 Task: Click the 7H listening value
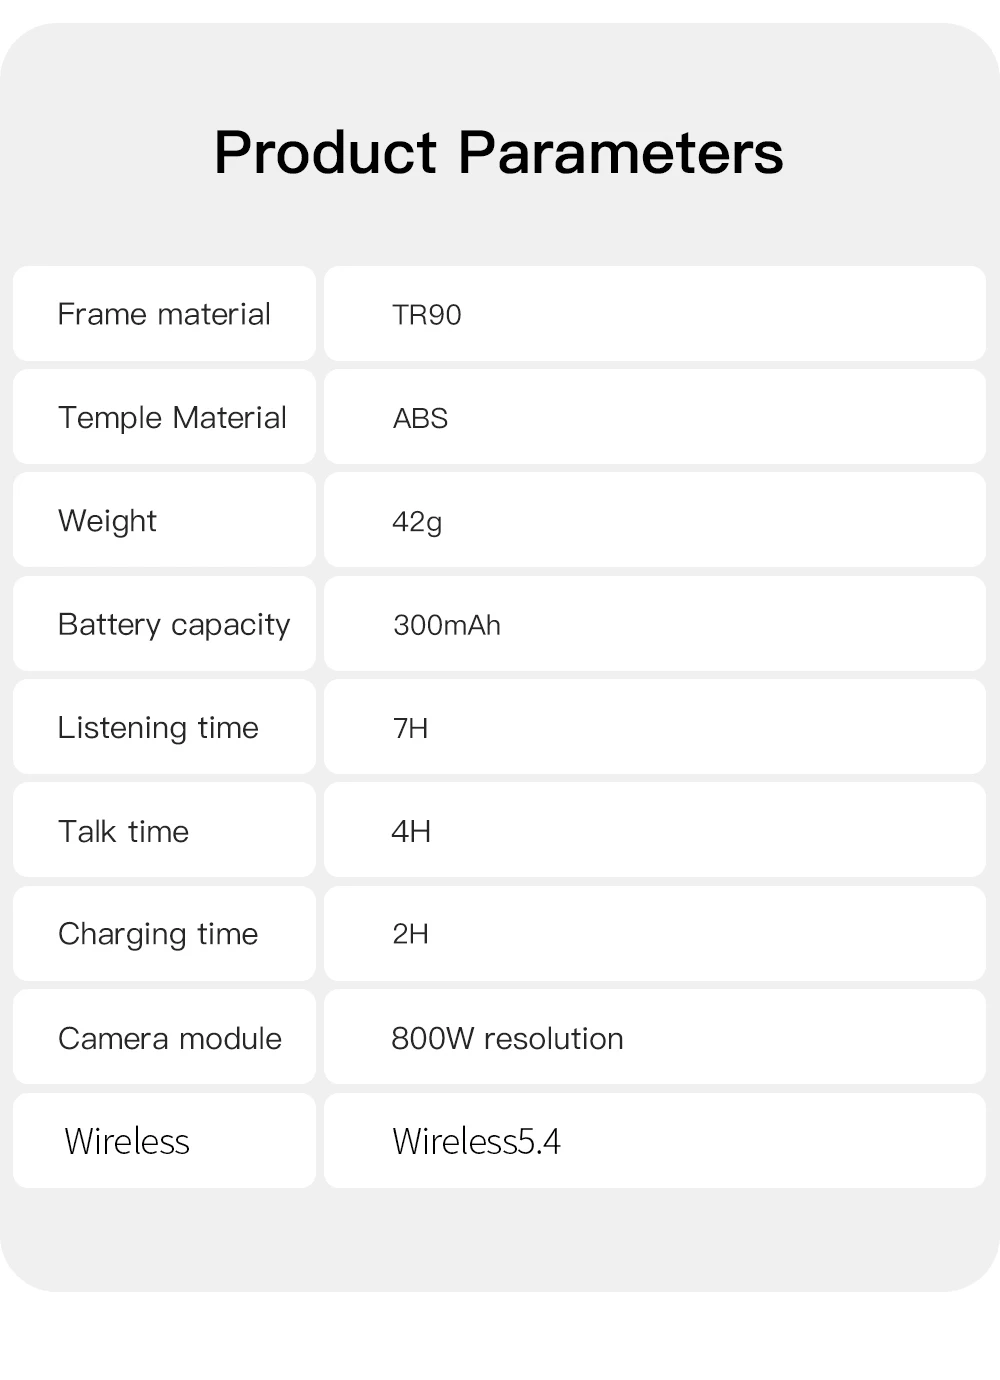[410, 728]
